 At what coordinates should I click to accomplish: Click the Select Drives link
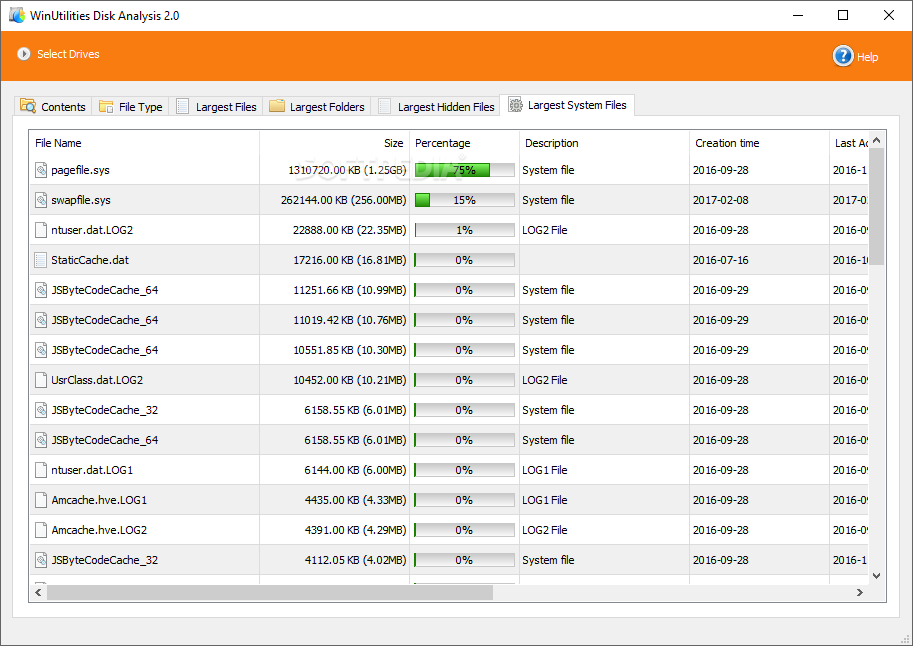(68, 54)
